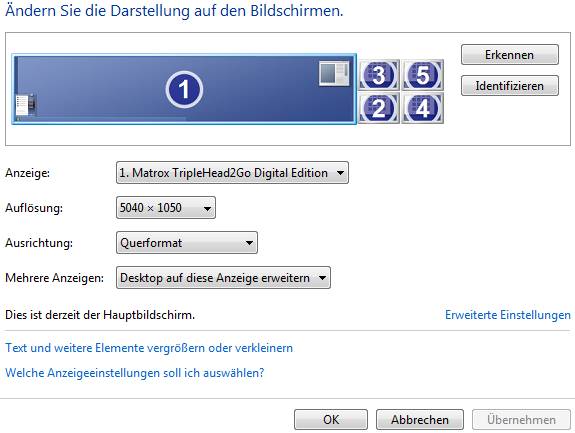The width and height of the screenshot is (575, 433).
Task: Click the Übernehmen button
Action: pos(521,419)
